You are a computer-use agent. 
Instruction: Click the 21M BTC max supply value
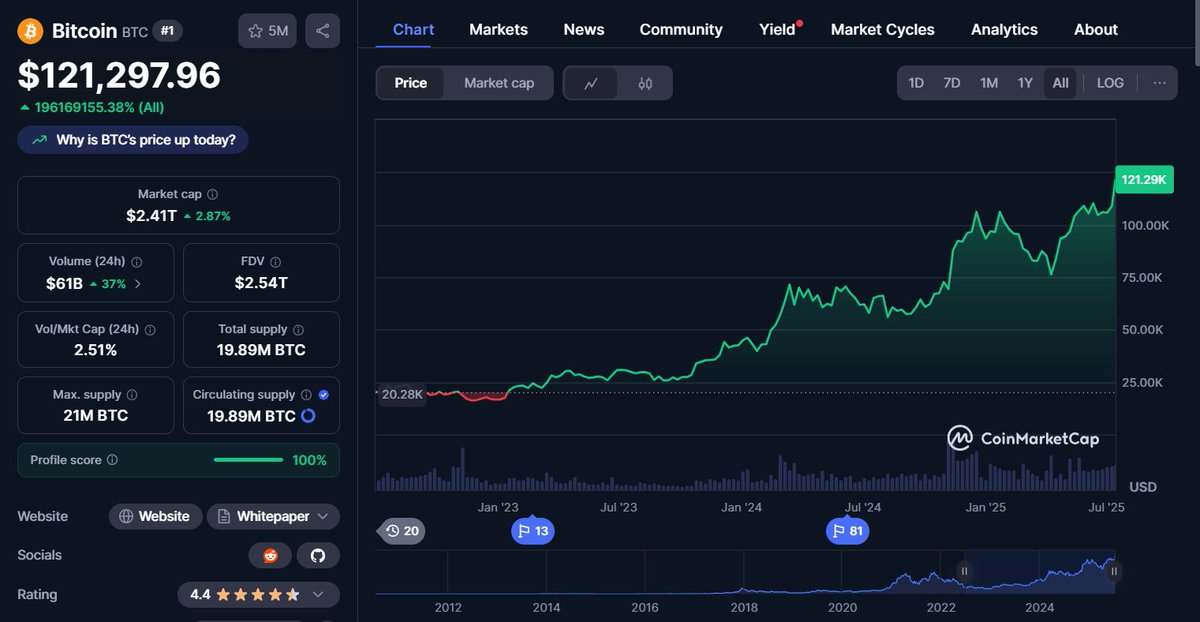click(x=96, y=415)
